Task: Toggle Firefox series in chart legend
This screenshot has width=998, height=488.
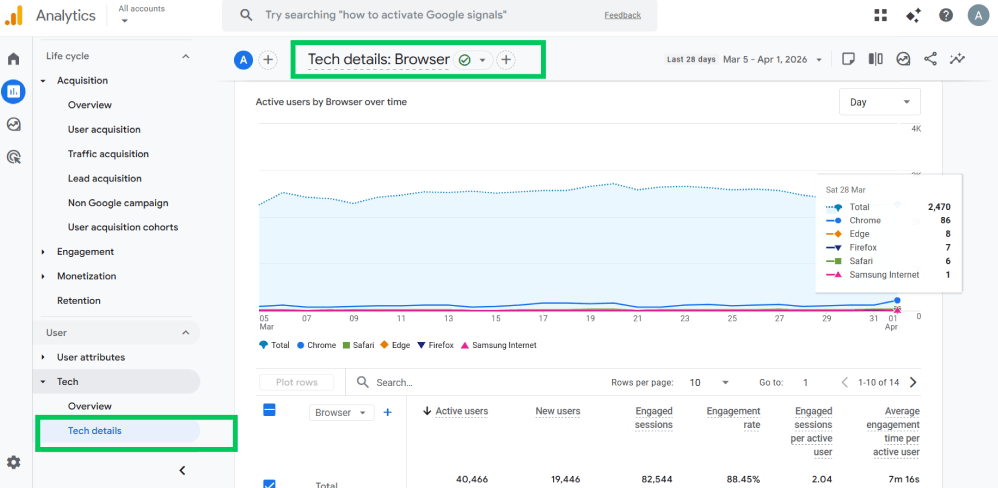Action: (435, 345)
